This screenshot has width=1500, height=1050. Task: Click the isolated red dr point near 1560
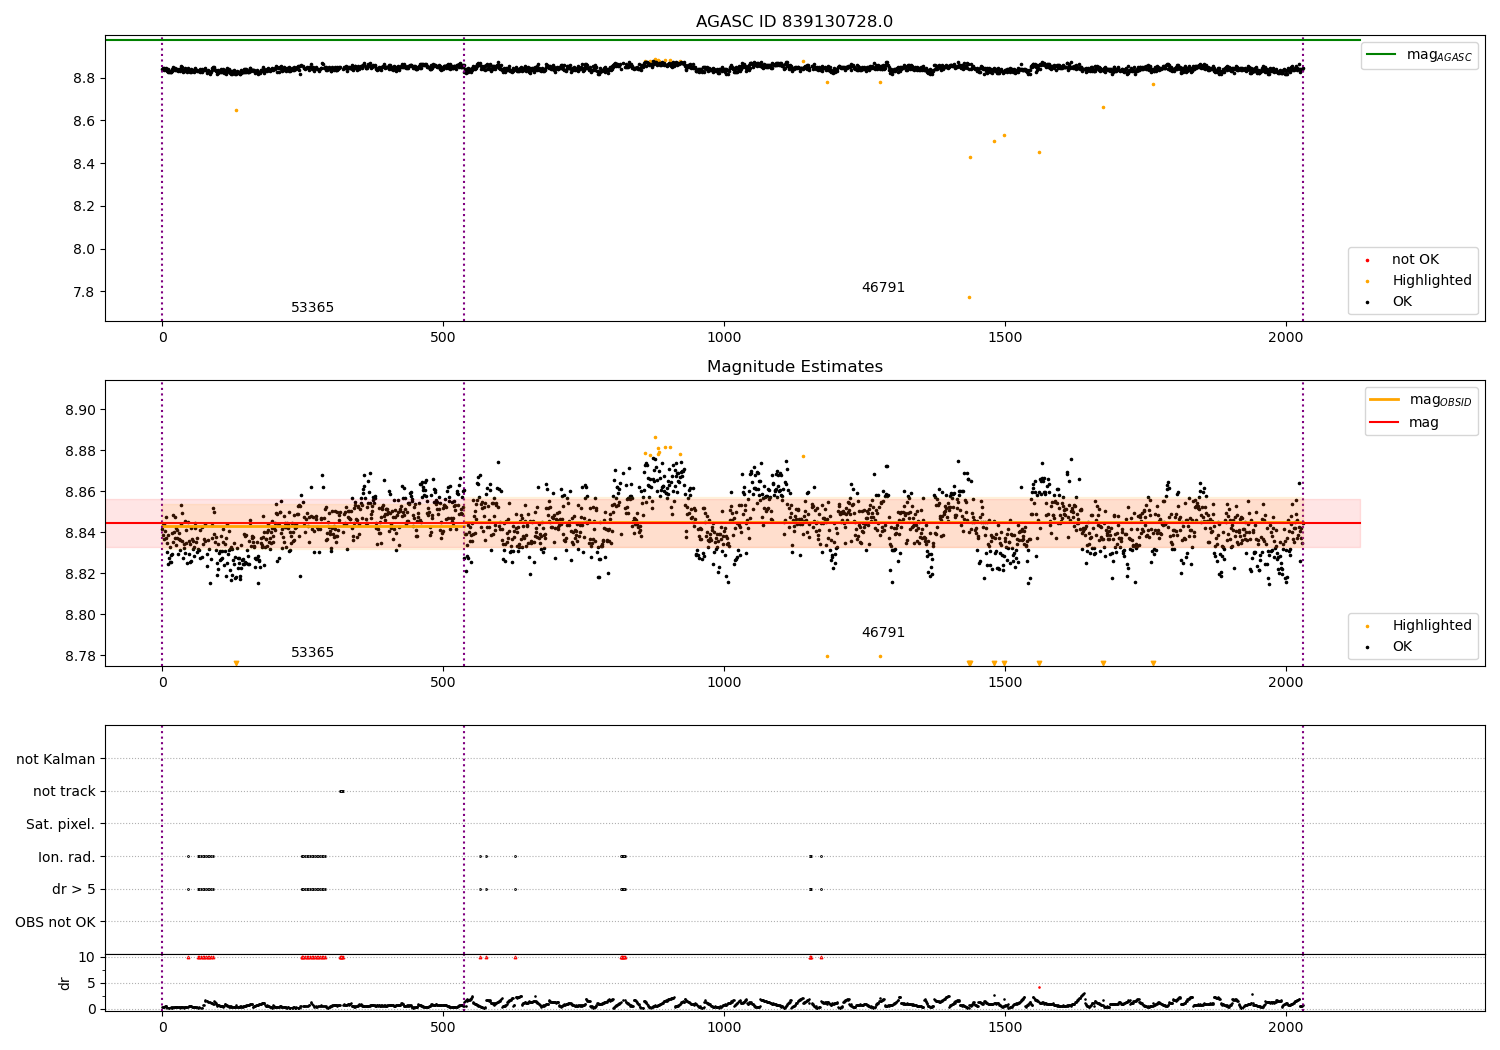coord(1039,988)
